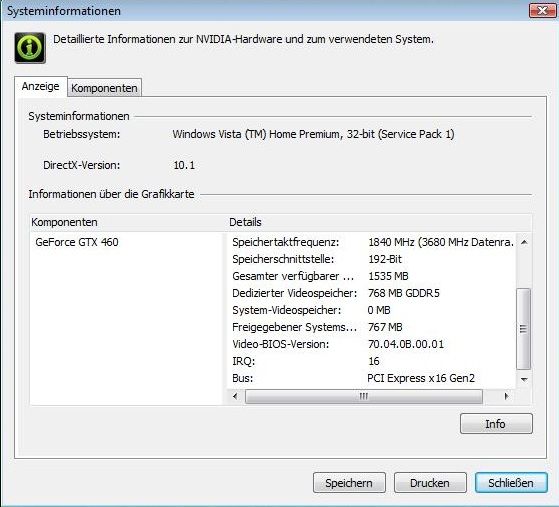The height and width of the screenshot is (507, 559).
Task: Select Dedizierter Videospeicher label
Action: pyautogui.click(x=294, y=293)
